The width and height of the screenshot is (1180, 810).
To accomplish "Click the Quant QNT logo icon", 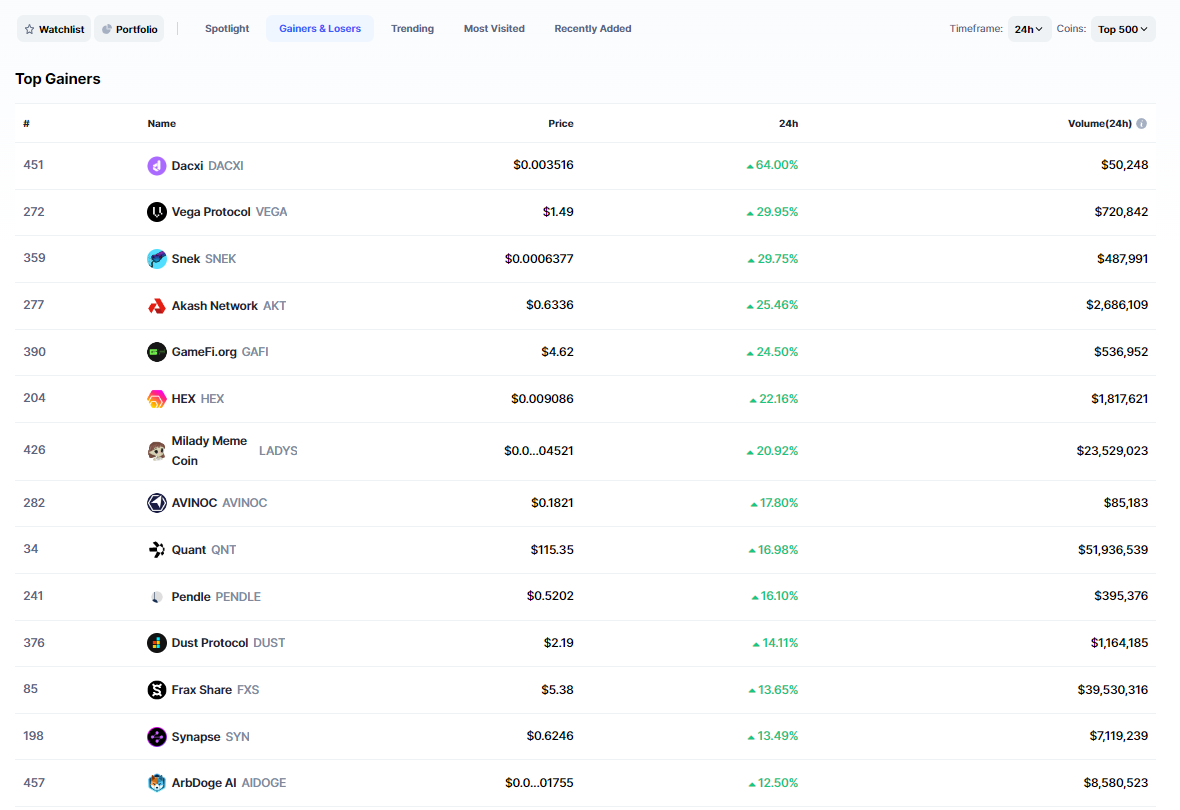I will (157, 550).
